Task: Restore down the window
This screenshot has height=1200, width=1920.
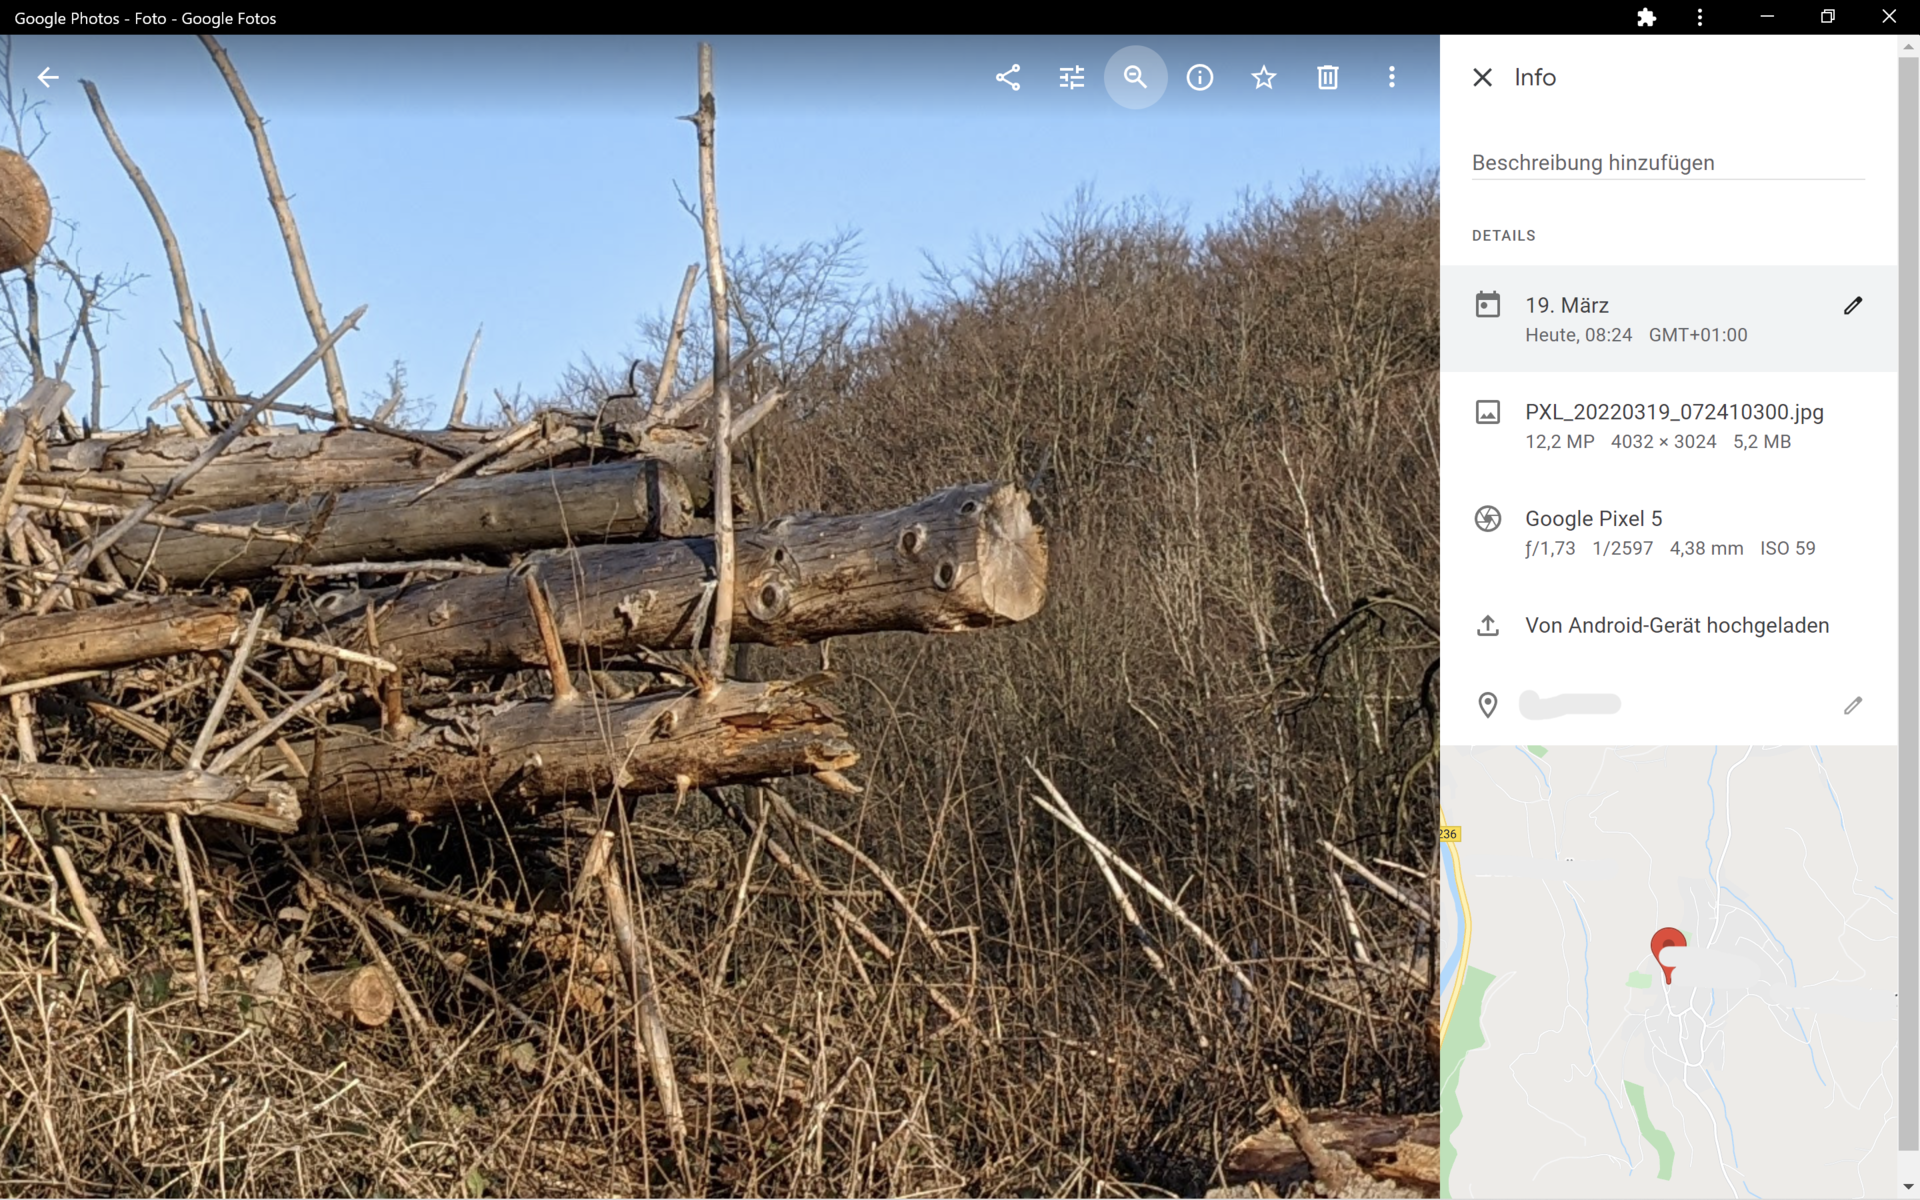Action: [x=1827, y=17]
